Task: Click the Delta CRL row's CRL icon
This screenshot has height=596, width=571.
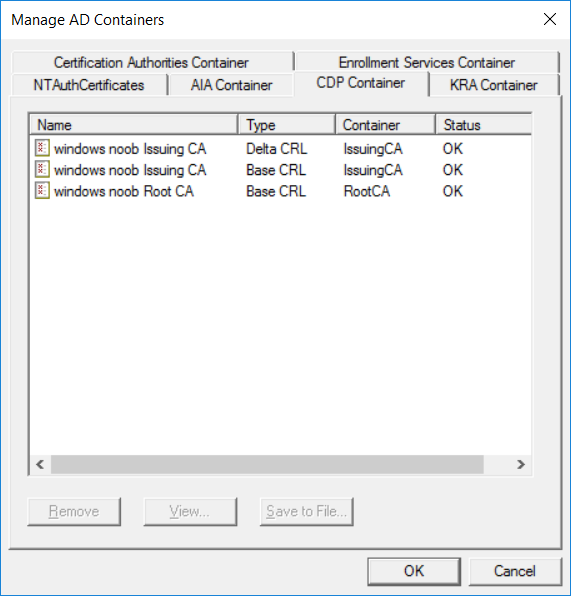Action: 42,148
